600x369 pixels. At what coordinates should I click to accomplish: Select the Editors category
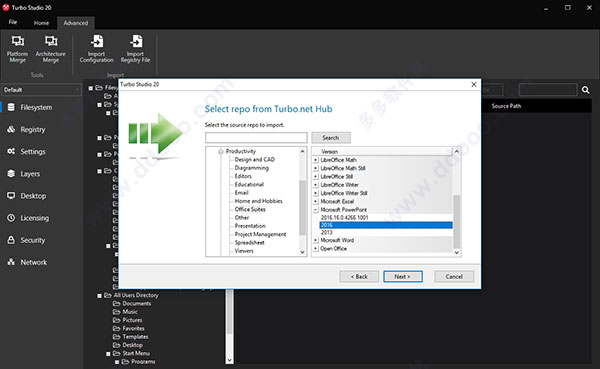[243, 176]
